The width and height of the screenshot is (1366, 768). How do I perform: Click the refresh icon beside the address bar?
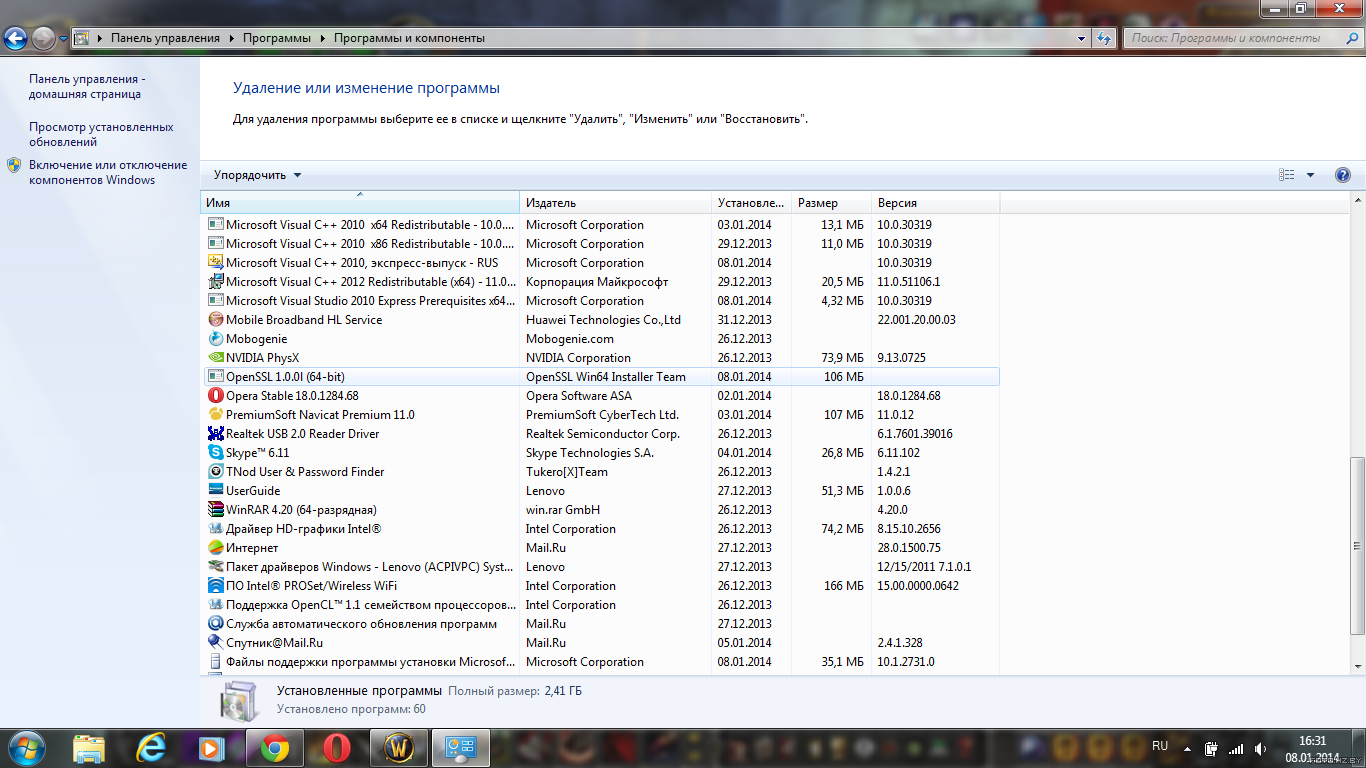point(1104,38)
